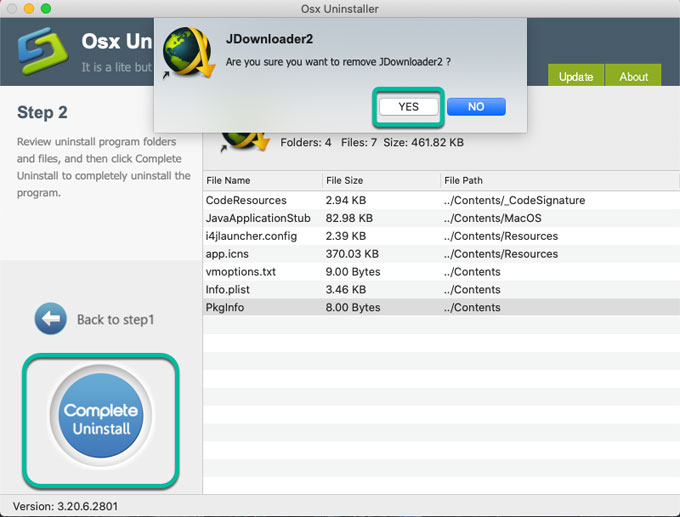Click the Step 2 heading
680x517 pixels.
(42, 112)
